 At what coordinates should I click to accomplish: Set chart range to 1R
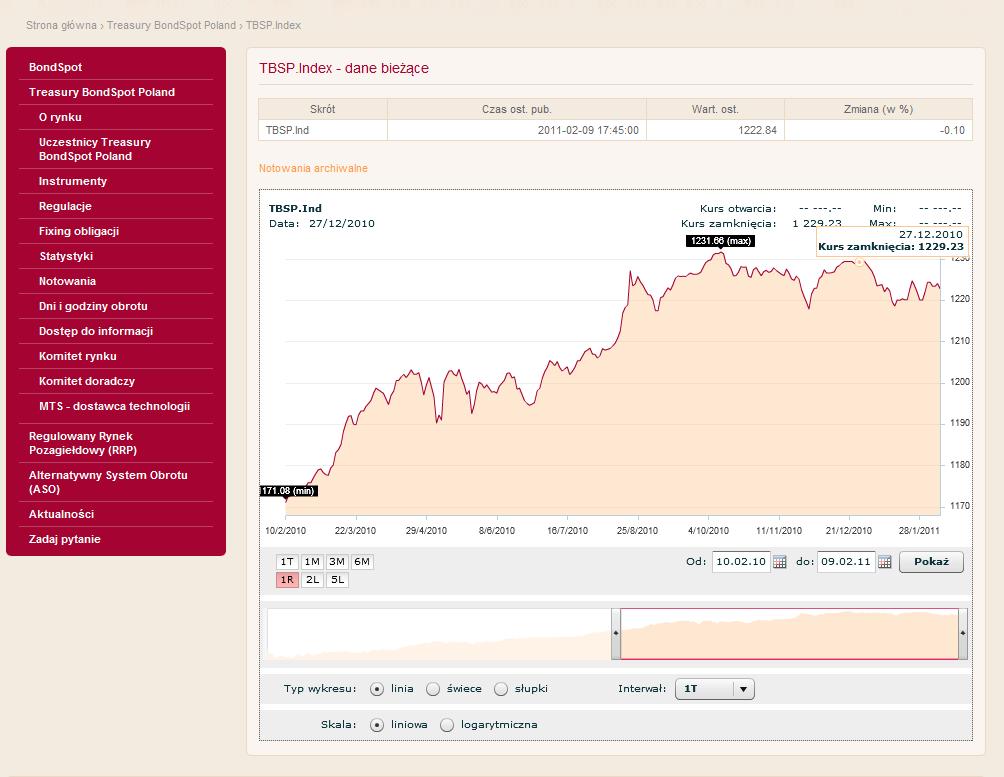[287, 580]
